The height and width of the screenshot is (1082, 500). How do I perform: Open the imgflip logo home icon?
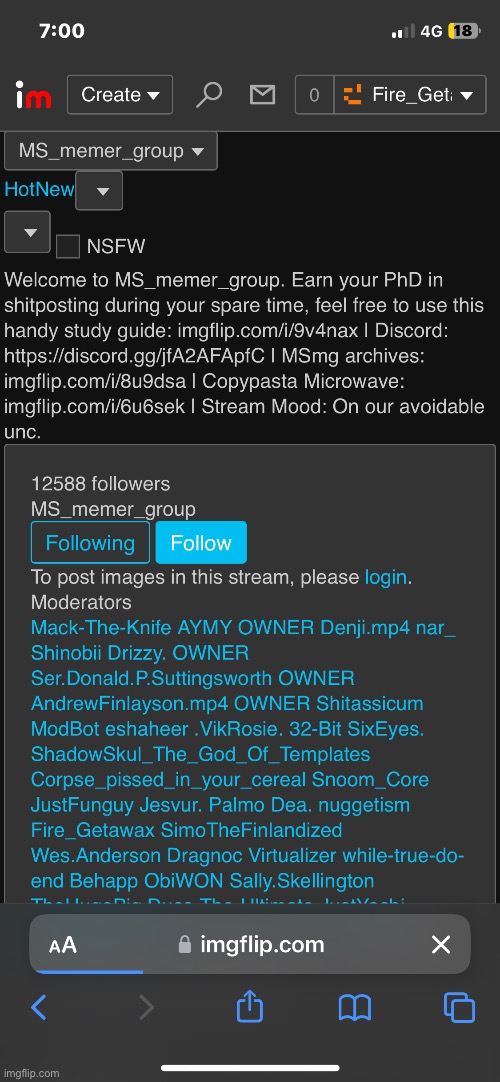coord(33,95)
